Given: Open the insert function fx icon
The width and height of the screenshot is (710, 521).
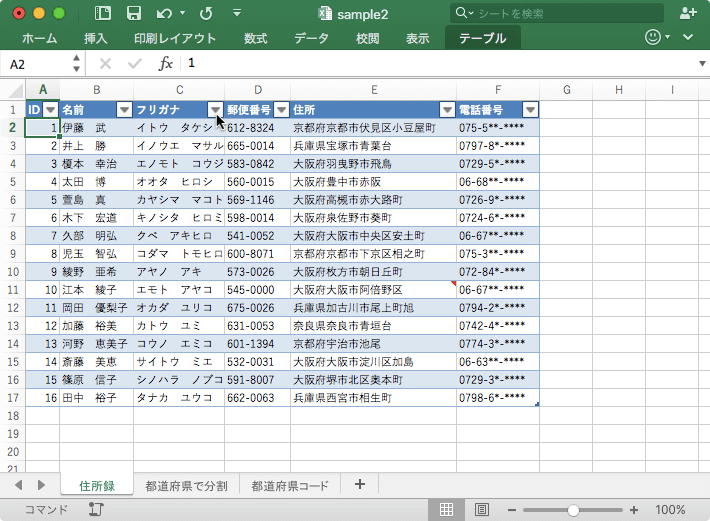Looking at the screenshot, I should [165, 63].
